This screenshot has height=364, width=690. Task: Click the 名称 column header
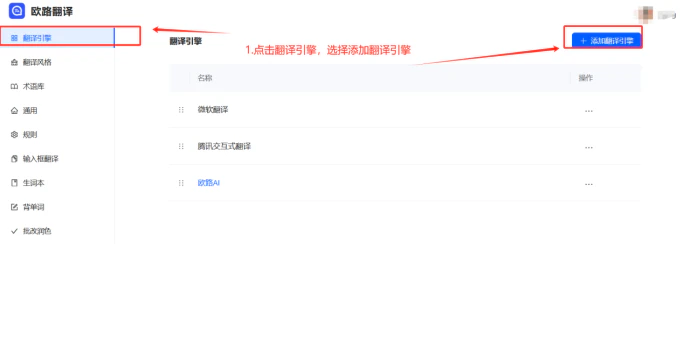pyautogui.click(x=205, y=78)
